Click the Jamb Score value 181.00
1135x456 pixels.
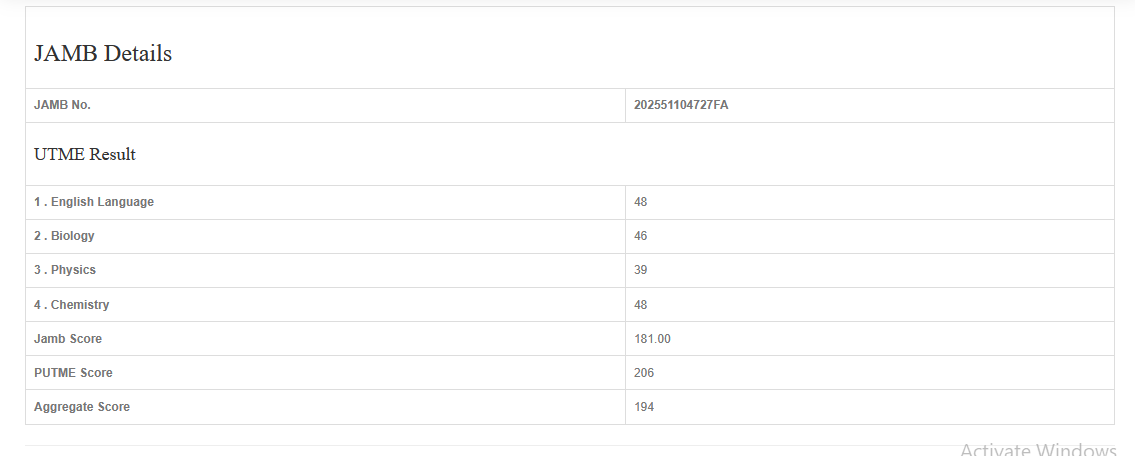coord(652,339)
